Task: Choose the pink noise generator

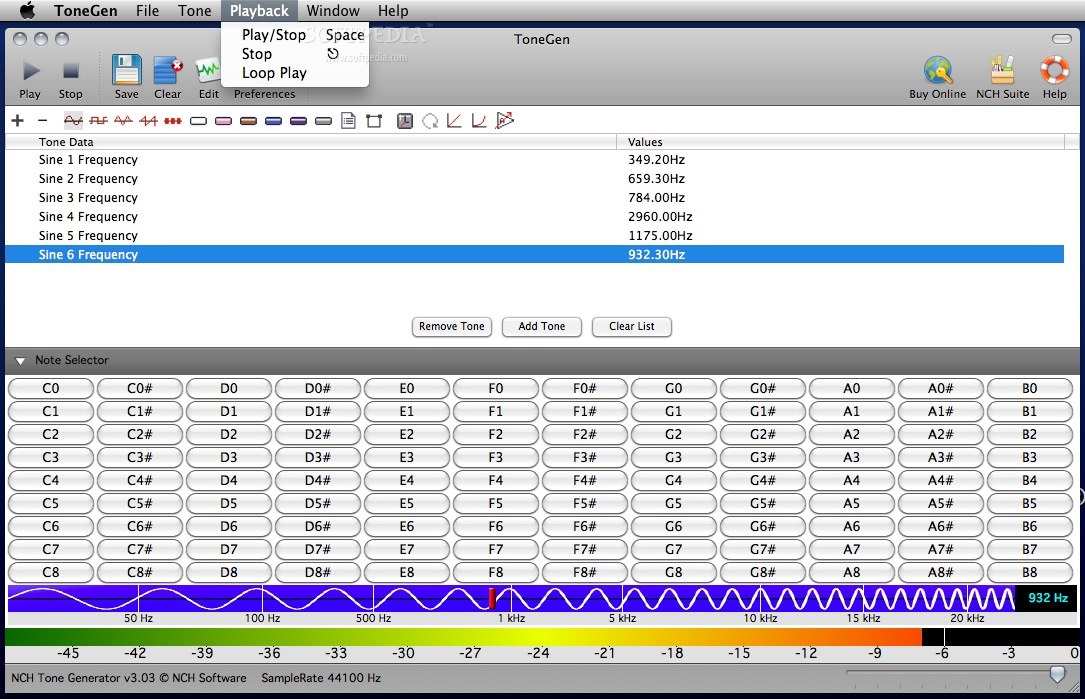Action: [x=224, y=120]
